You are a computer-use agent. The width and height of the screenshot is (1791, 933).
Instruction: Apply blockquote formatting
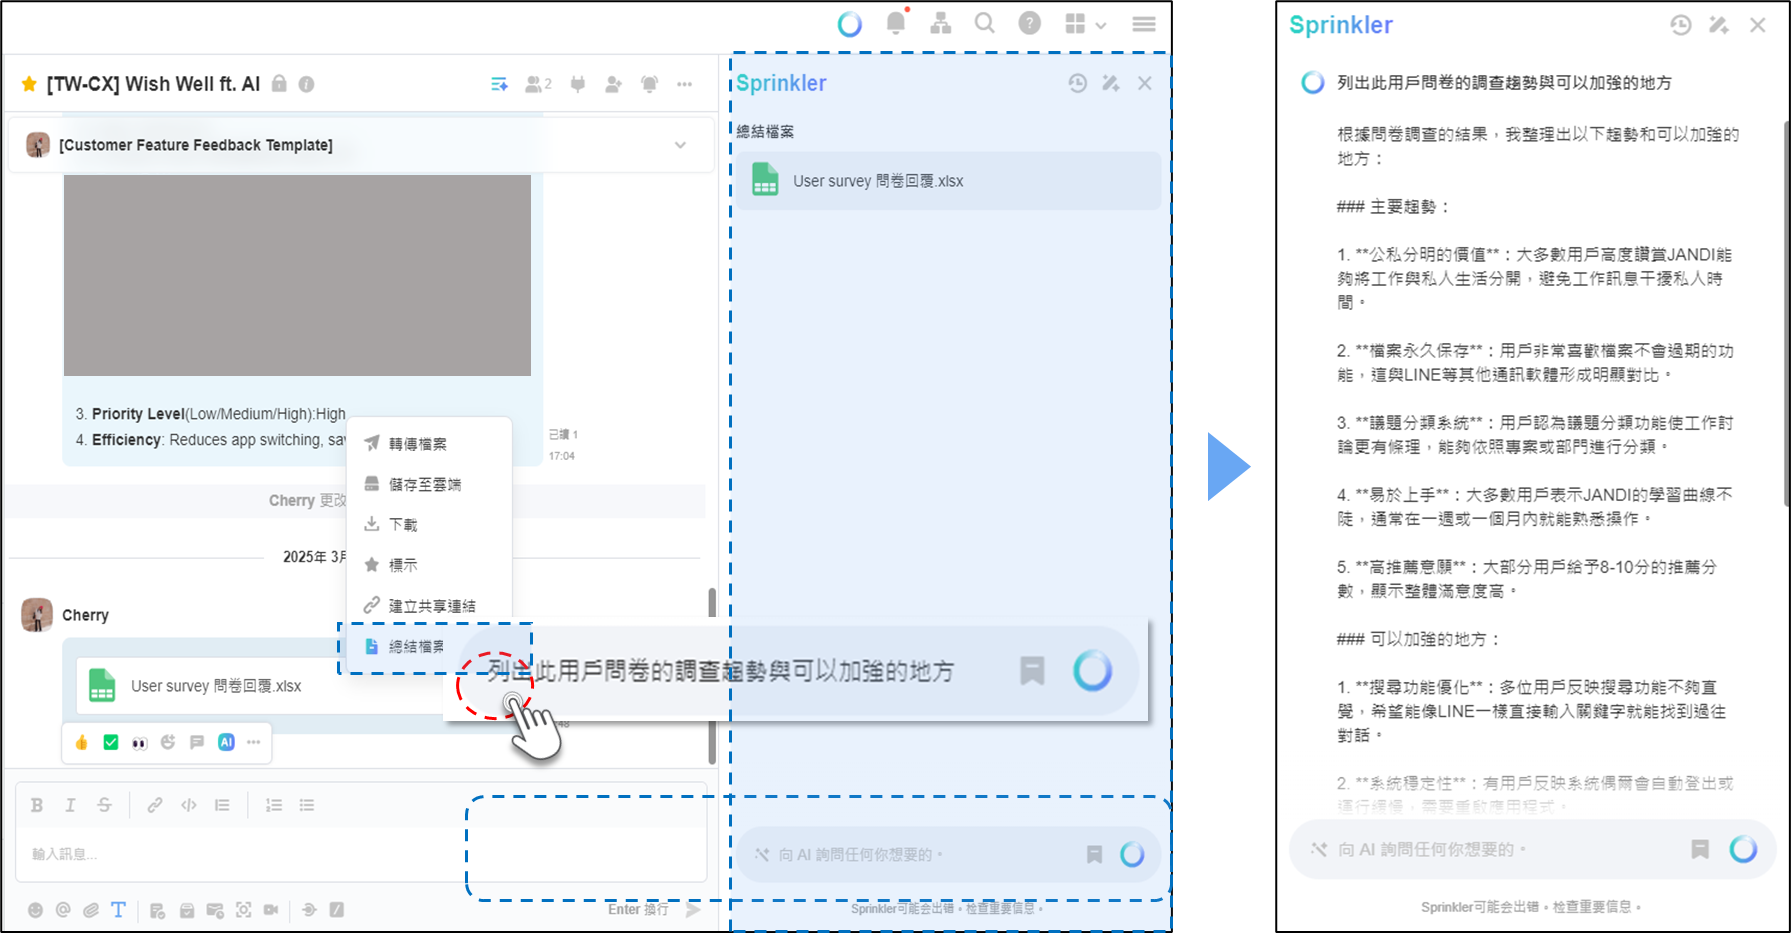[x=222, y=805]
